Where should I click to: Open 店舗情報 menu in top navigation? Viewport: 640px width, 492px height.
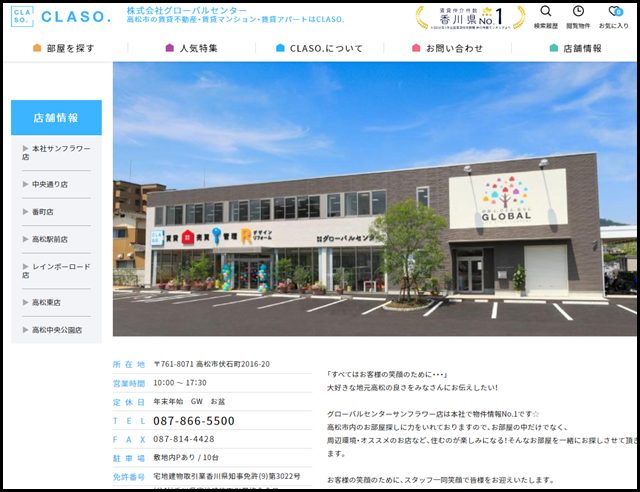coord(576,48)
